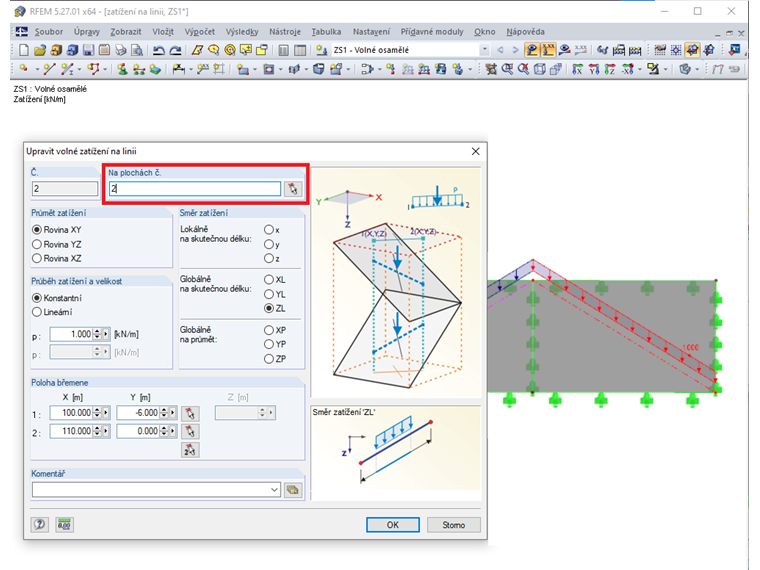The height and width of the screenshot is (570, 760).
Task: Switch to view in Y direction
Action: tap(594, 69)
